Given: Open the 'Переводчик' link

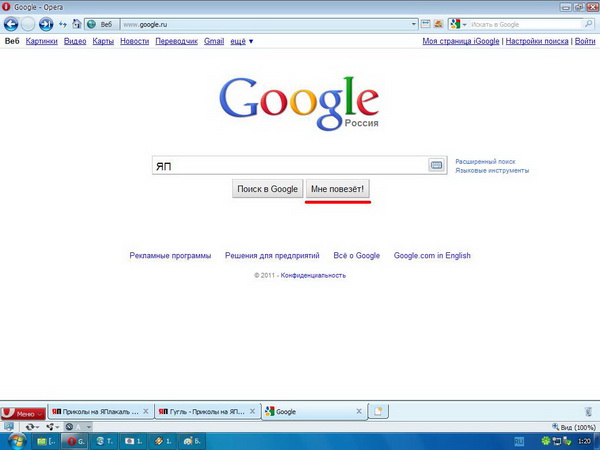Looking at the screenshot, I should click(x=176, y=41).
